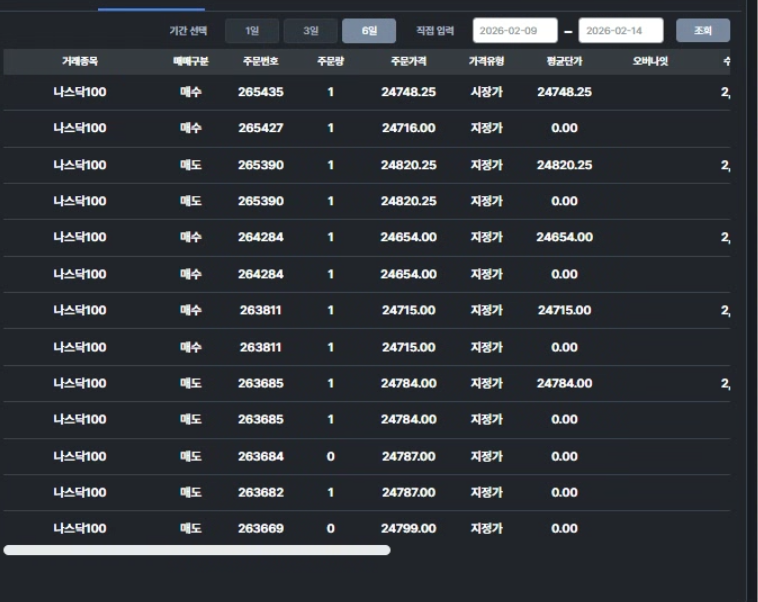Click 나스닥100 in order 263669 row

80,529
